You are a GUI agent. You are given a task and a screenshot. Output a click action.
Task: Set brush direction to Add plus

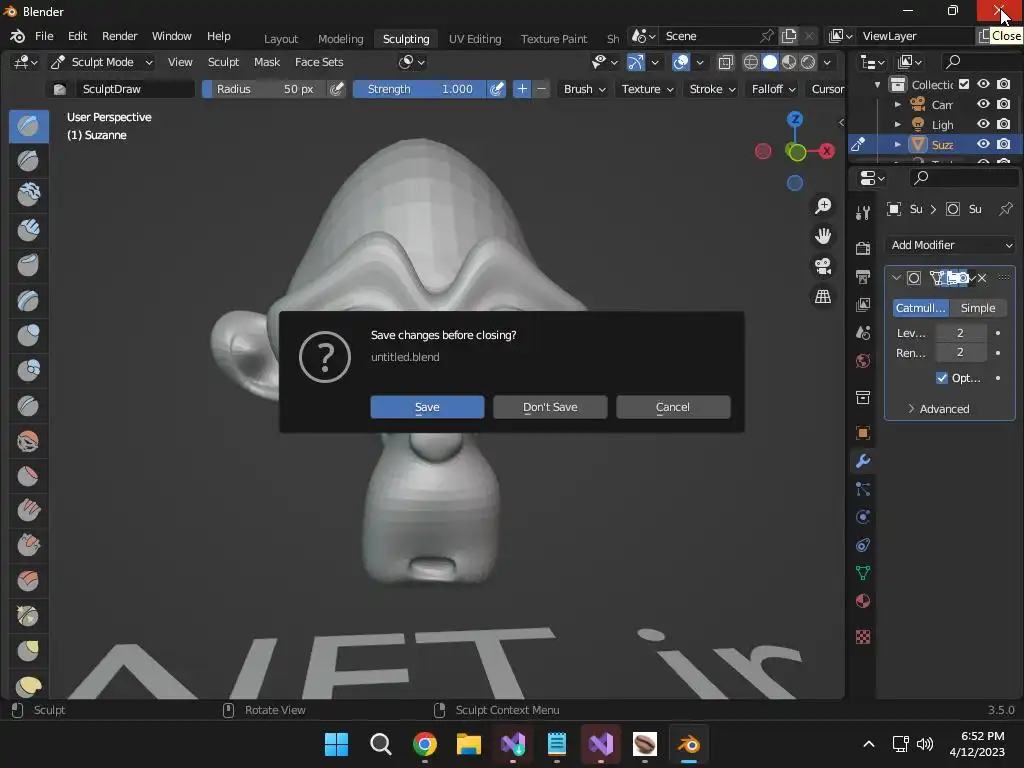point(522,89)
